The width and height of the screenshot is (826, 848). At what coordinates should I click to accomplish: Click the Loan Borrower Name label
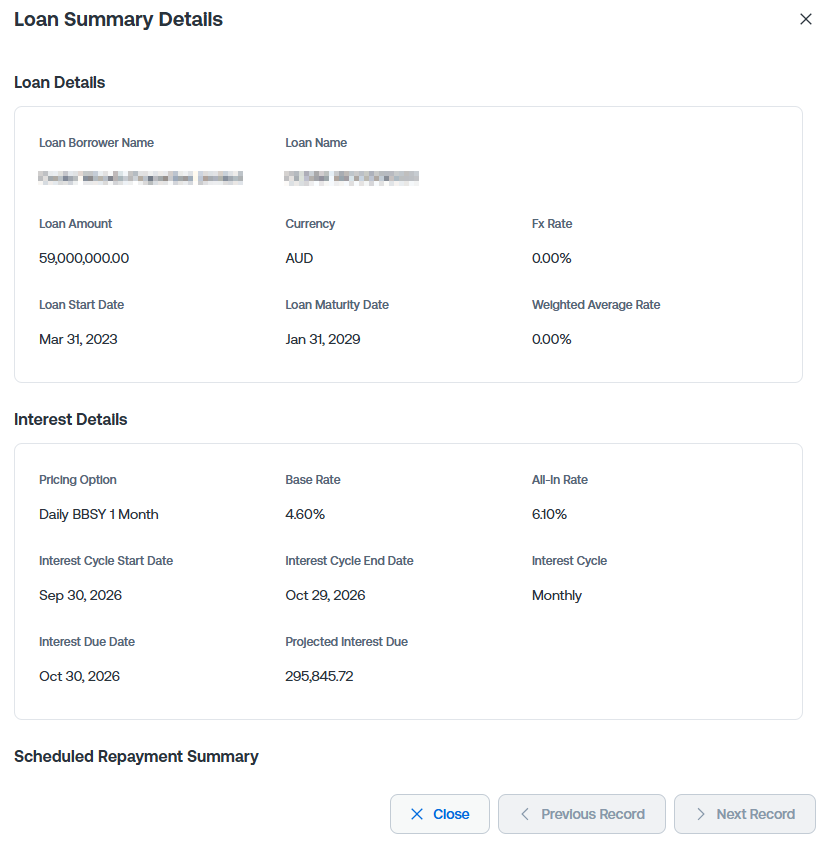(x=96, y=143)
